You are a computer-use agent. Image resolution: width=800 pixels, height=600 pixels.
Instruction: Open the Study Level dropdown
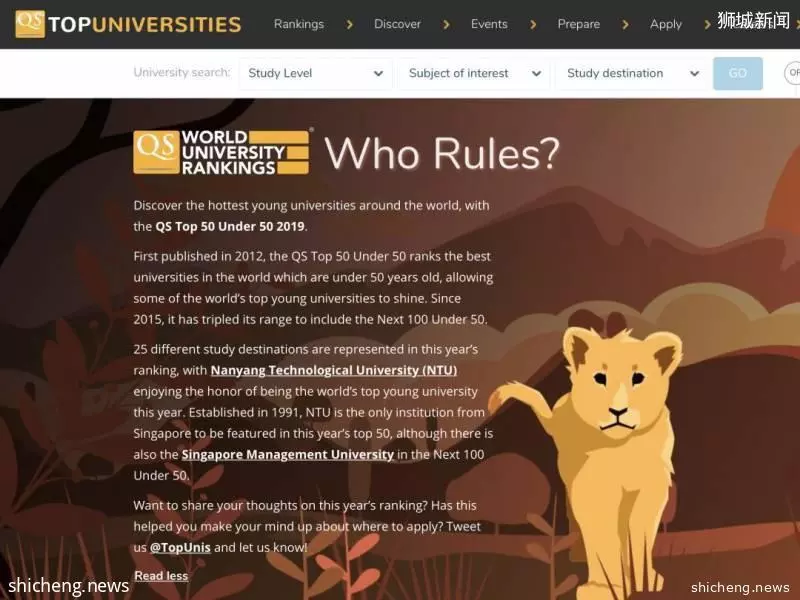point(315,73)
